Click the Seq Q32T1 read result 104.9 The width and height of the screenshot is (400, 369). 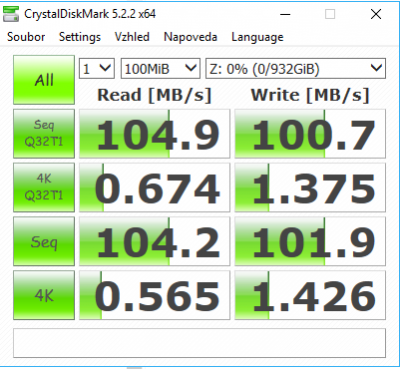(x=155, y=134)
